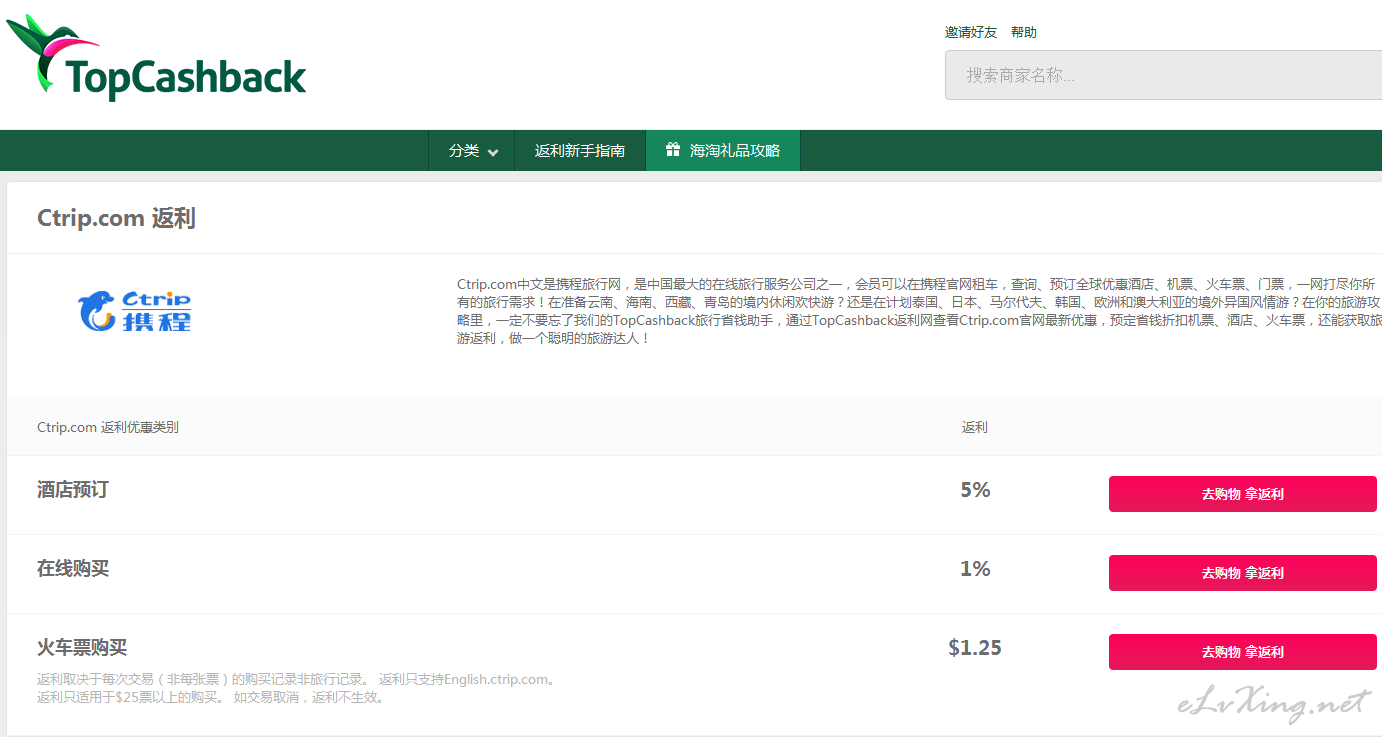Expand the 分类 category dropdown
Screen dimensions: 1382x737
tap(472, 151)
